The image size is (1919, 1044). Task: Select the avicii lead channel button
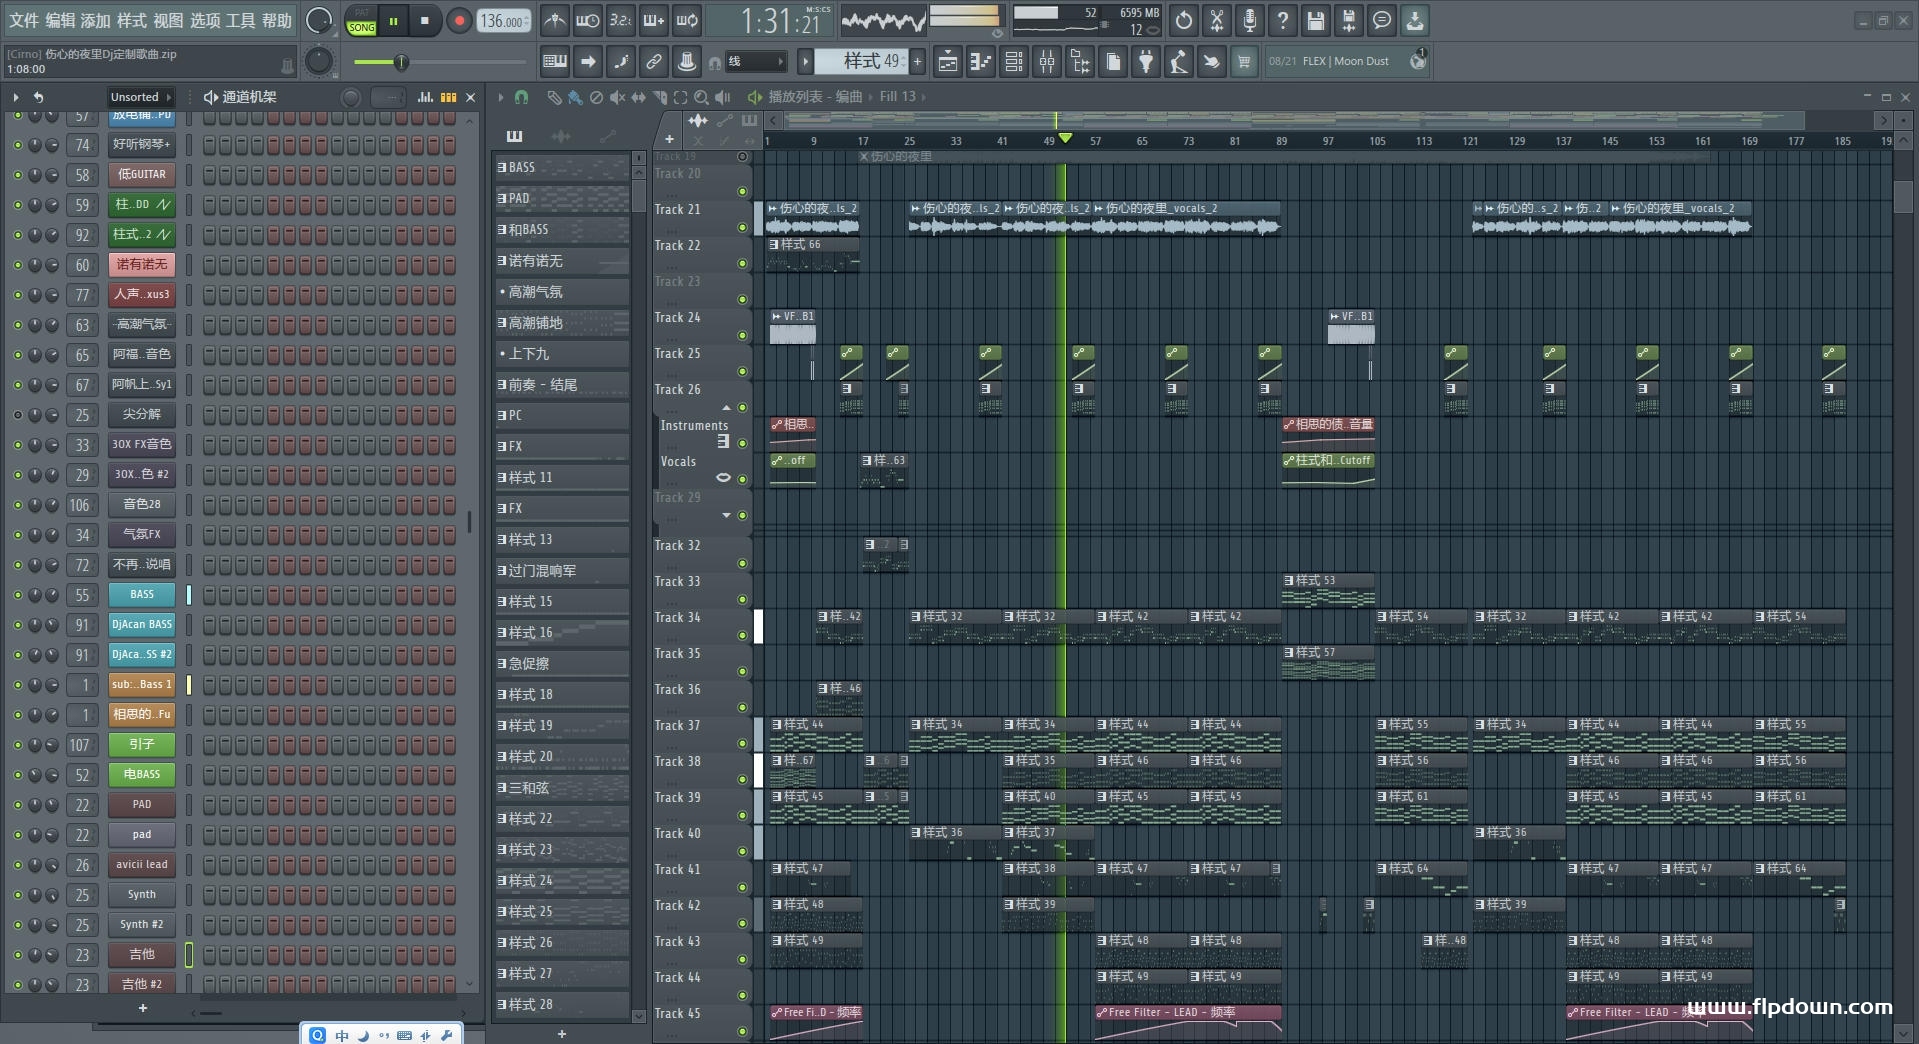click(x=142, y=865)
